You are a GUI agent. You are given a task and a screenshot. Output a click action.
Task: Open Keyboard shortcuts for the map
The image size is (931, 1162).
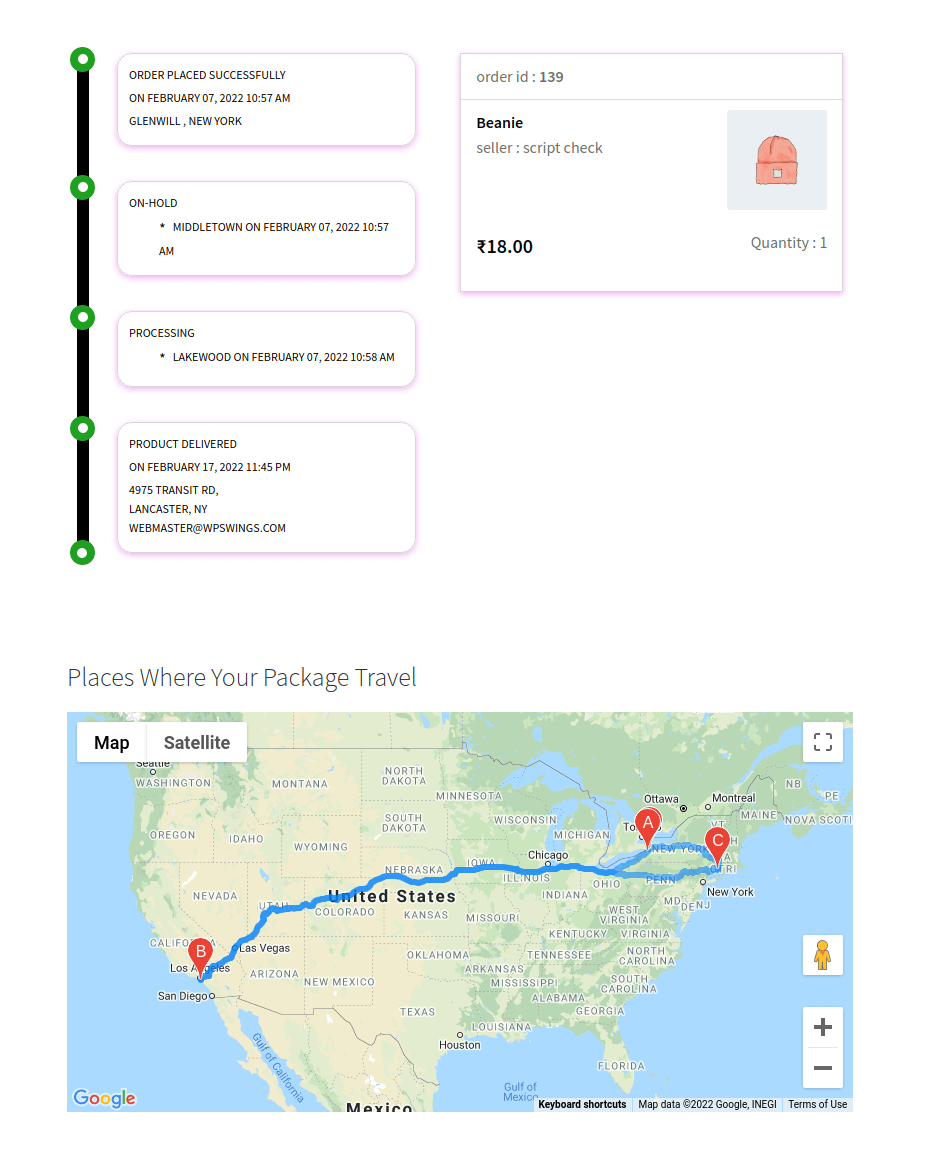(x=582, y=1104)
